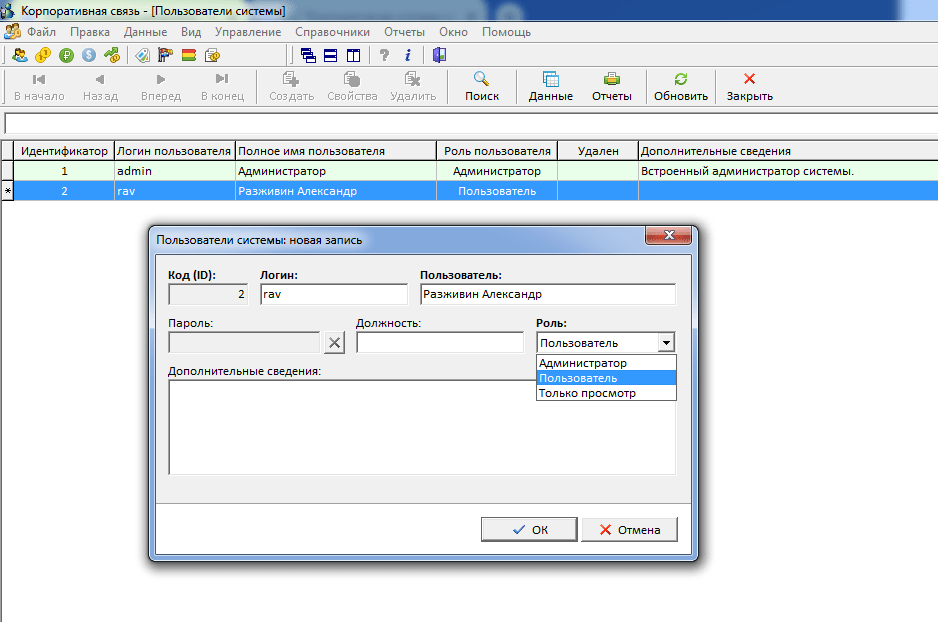Click the blue italic info icon

click(x=408, y=55)
